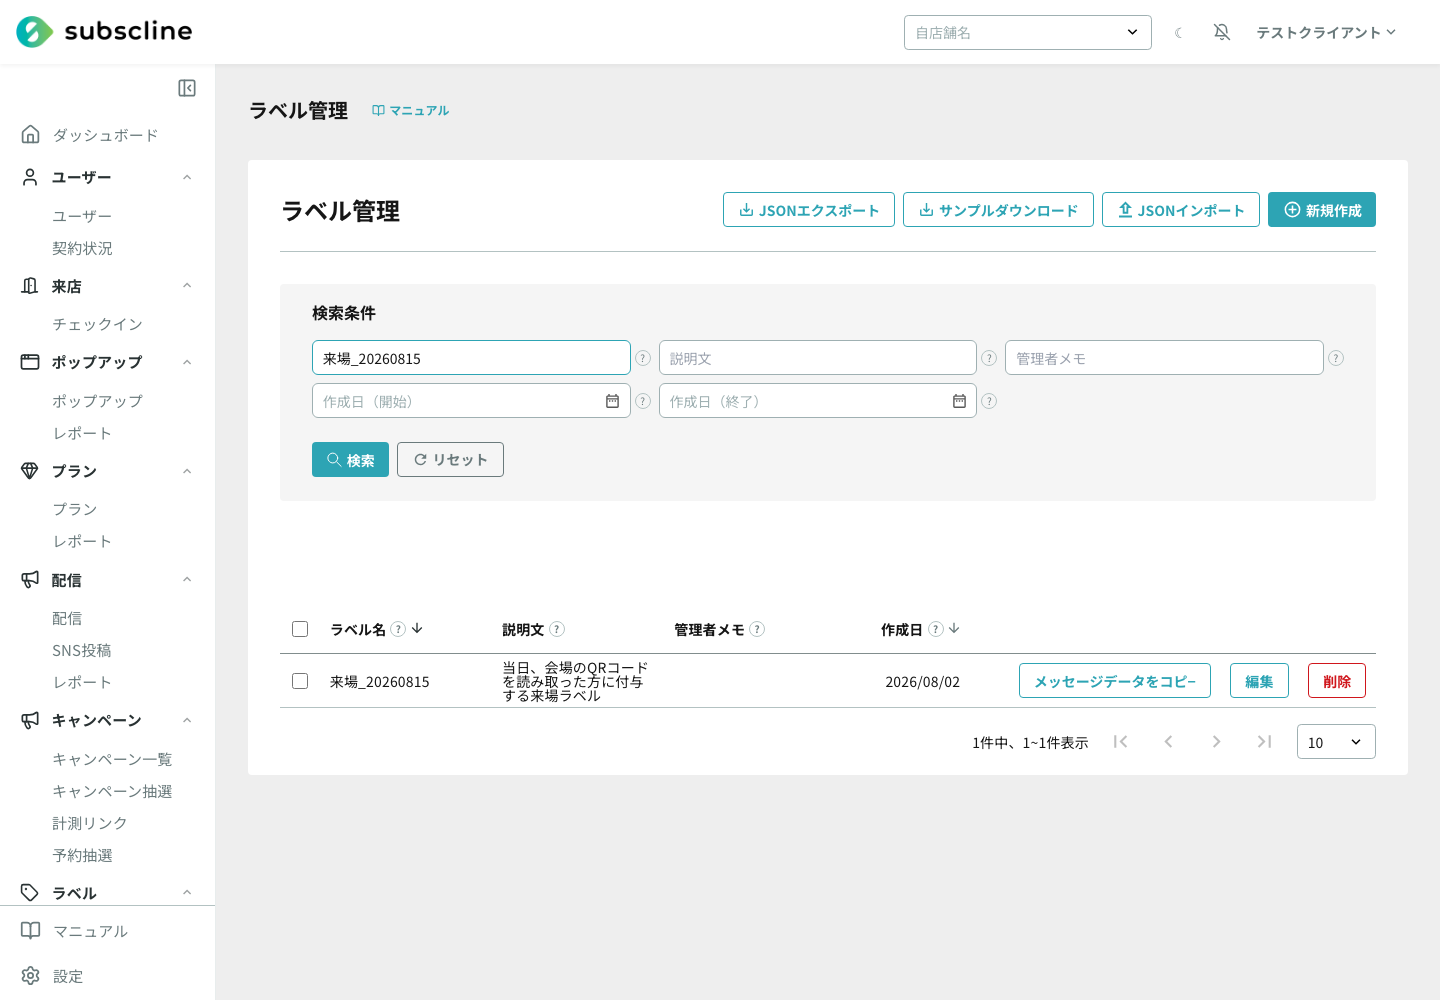This screenshot has height=1000, width=1440.
Task: Click the リセット button
Action: pos(450,460)
